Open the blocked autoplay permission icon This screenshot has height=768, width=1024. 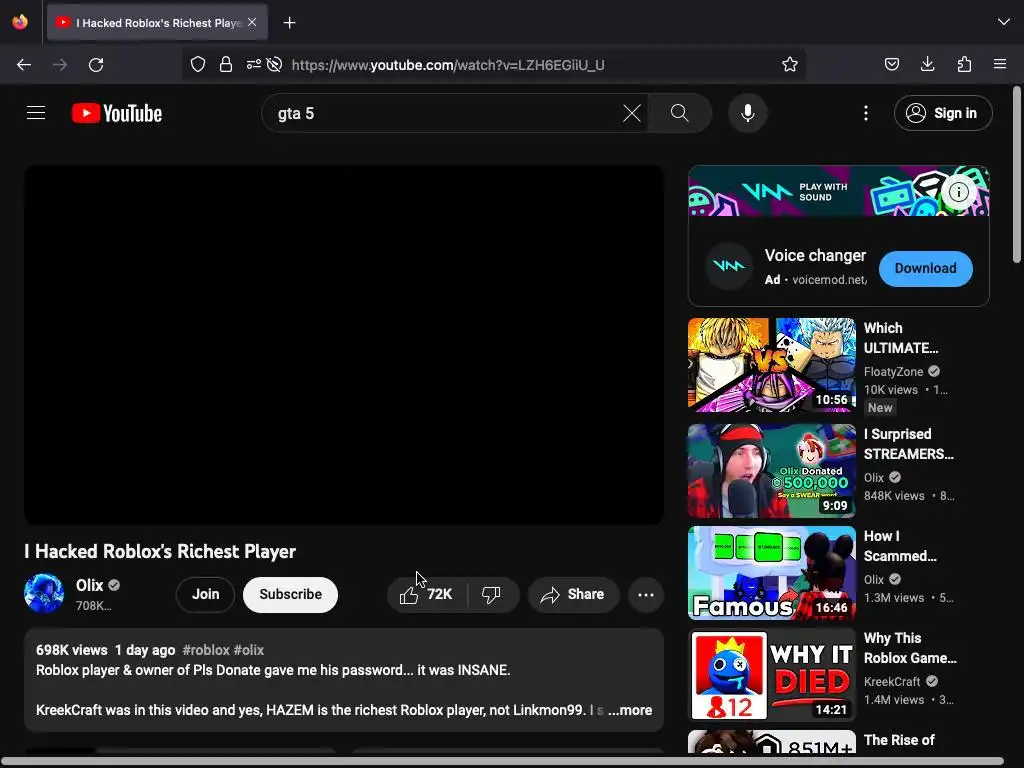click(274, 64)
